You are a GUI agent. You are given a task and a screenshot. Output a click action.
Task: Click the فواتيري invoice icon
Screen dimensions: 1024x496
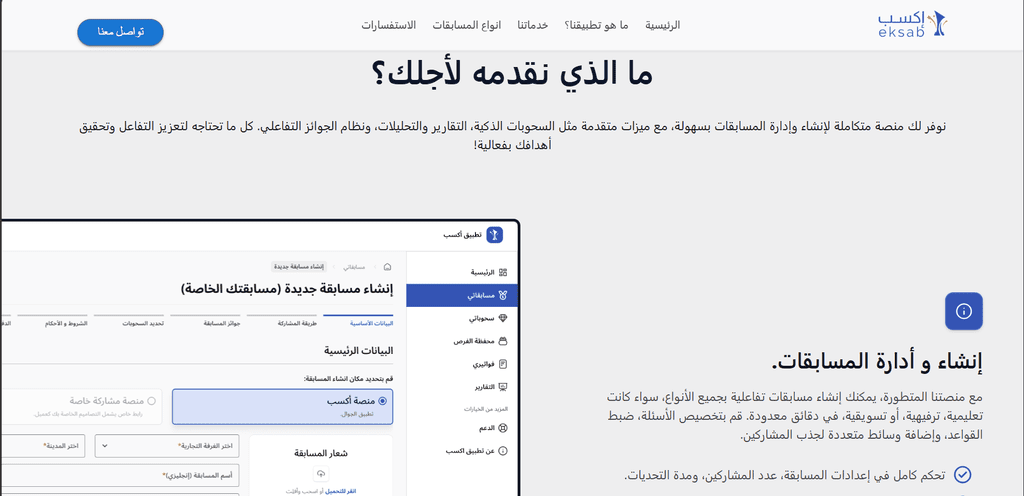click(x=502, y=364)
